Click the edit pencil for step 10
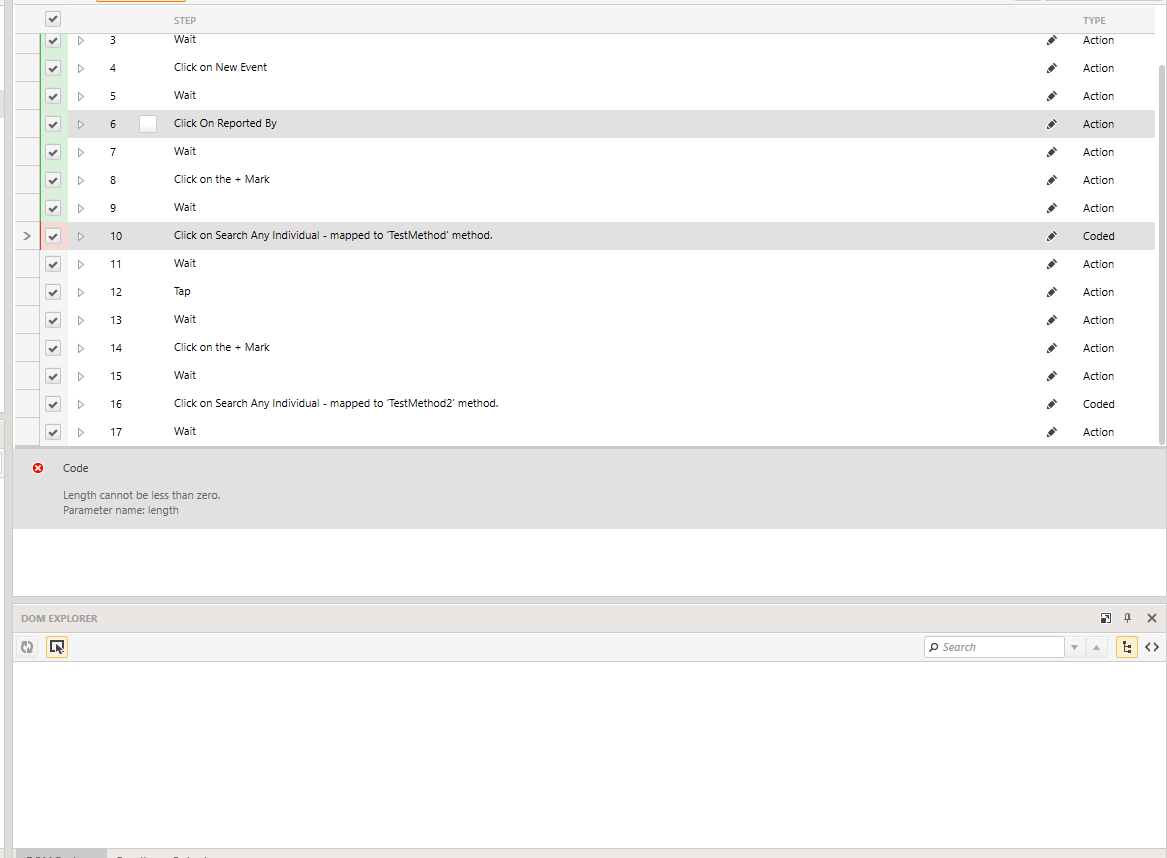 tap(1051, 236)
